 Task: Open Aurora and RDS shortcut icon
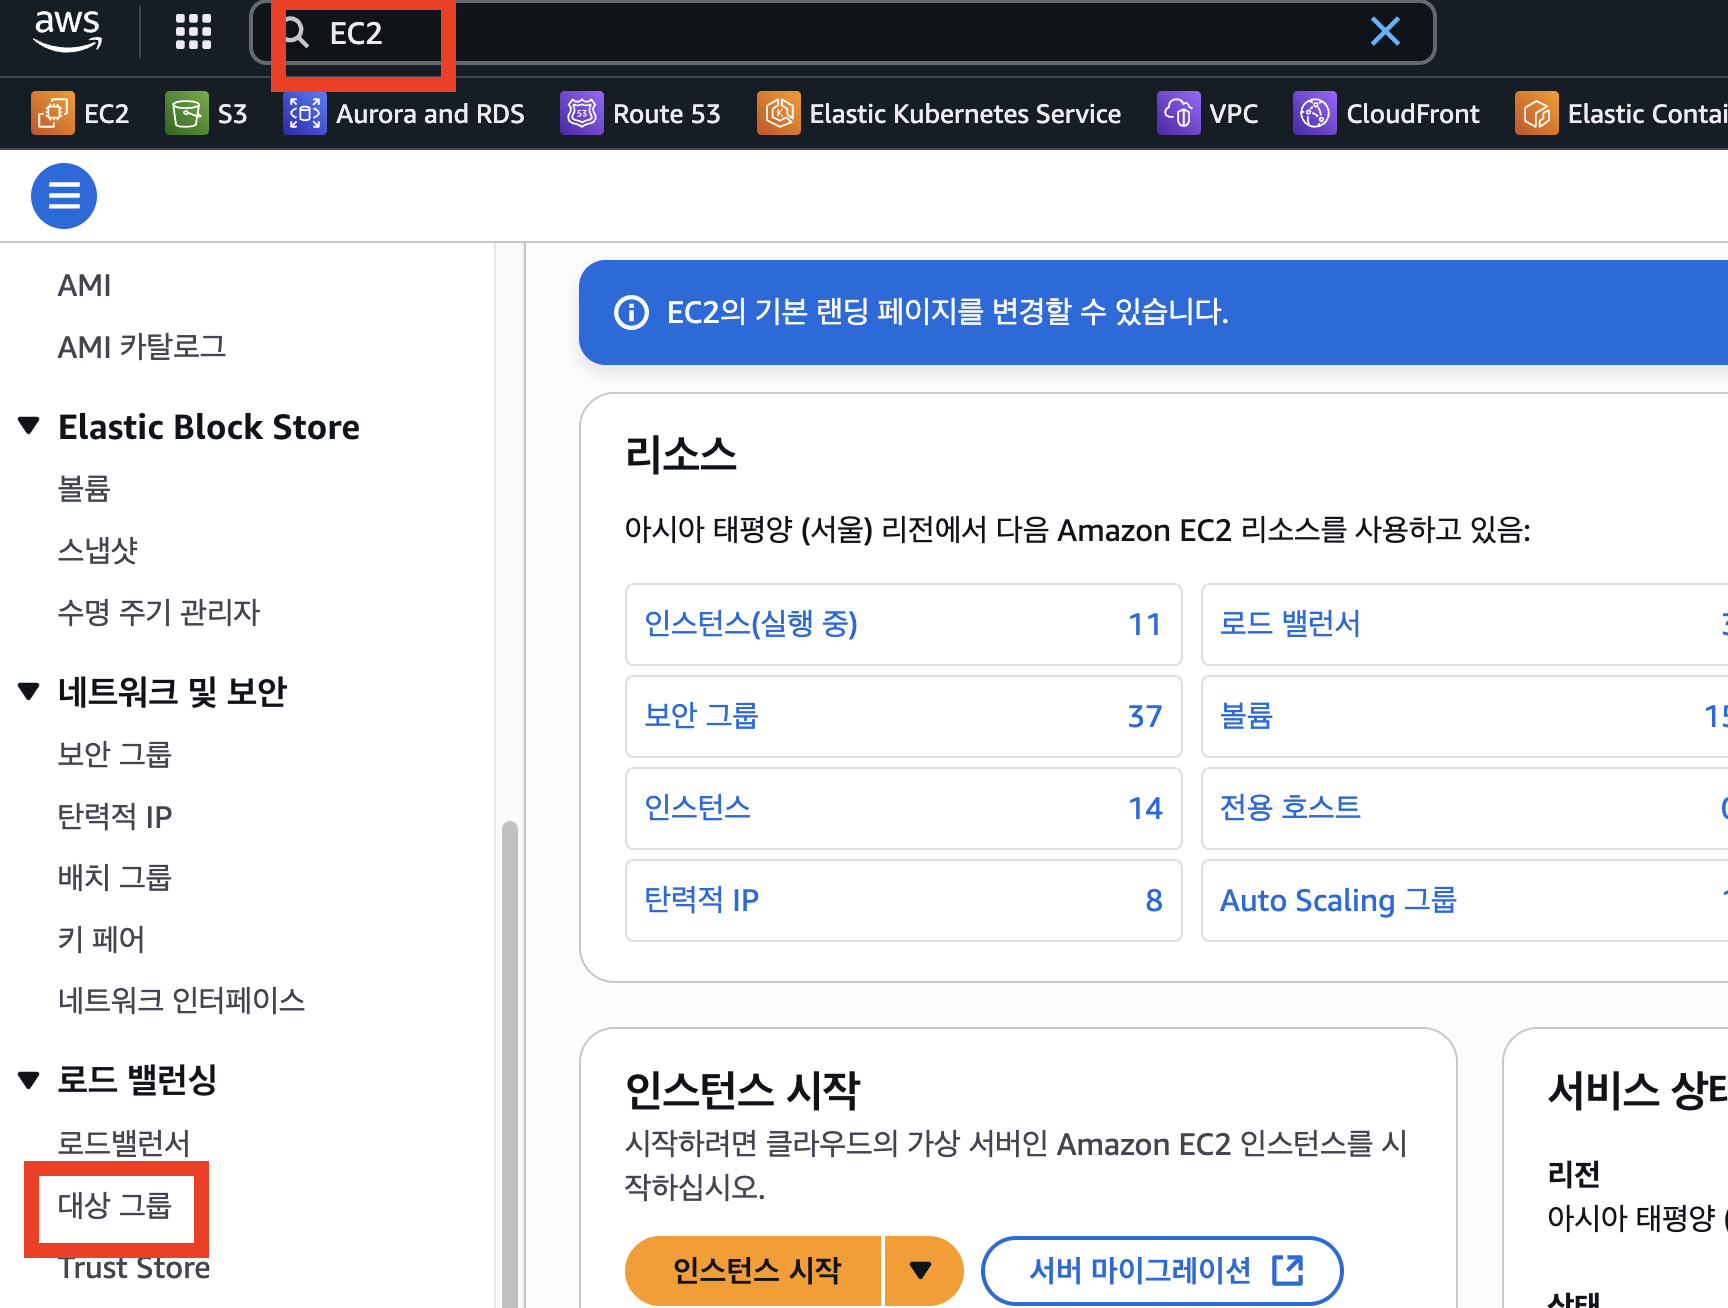pyautogui.click(x=304, y=114)
